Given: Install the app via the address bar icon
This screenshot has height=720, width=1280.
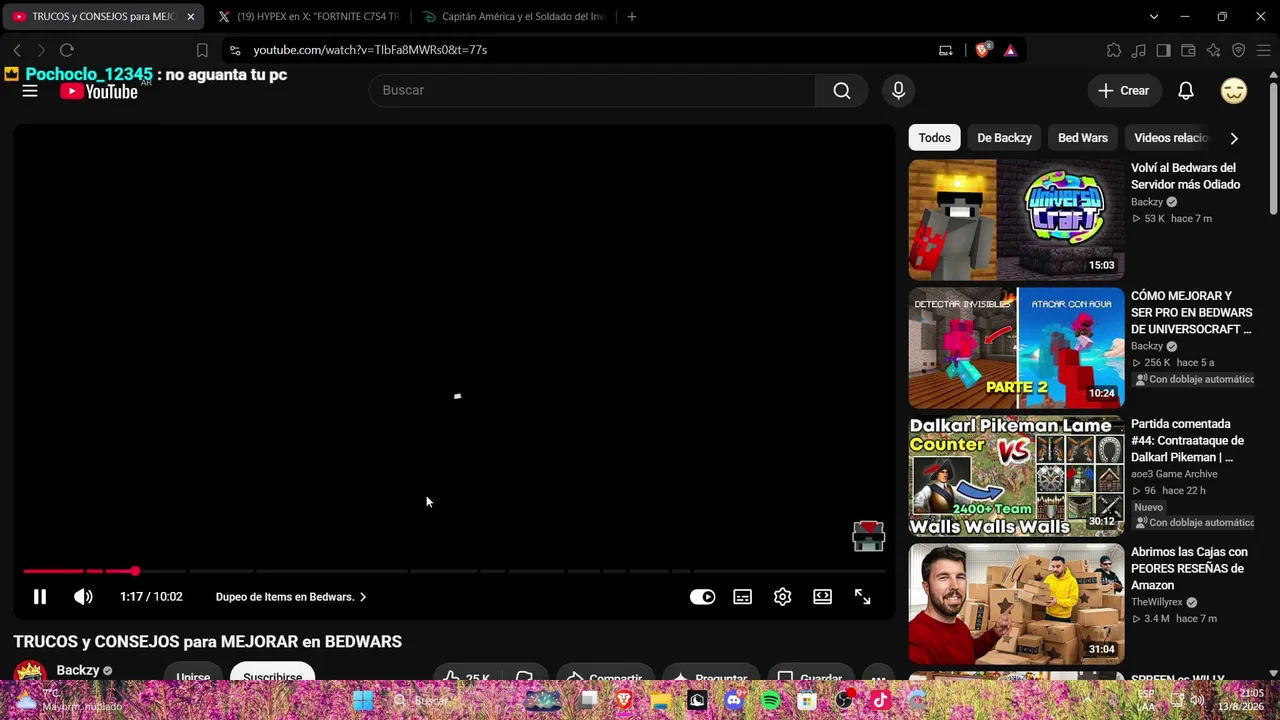Looking at the screenshot, I should pyautogui.click(x=946, y=50).
